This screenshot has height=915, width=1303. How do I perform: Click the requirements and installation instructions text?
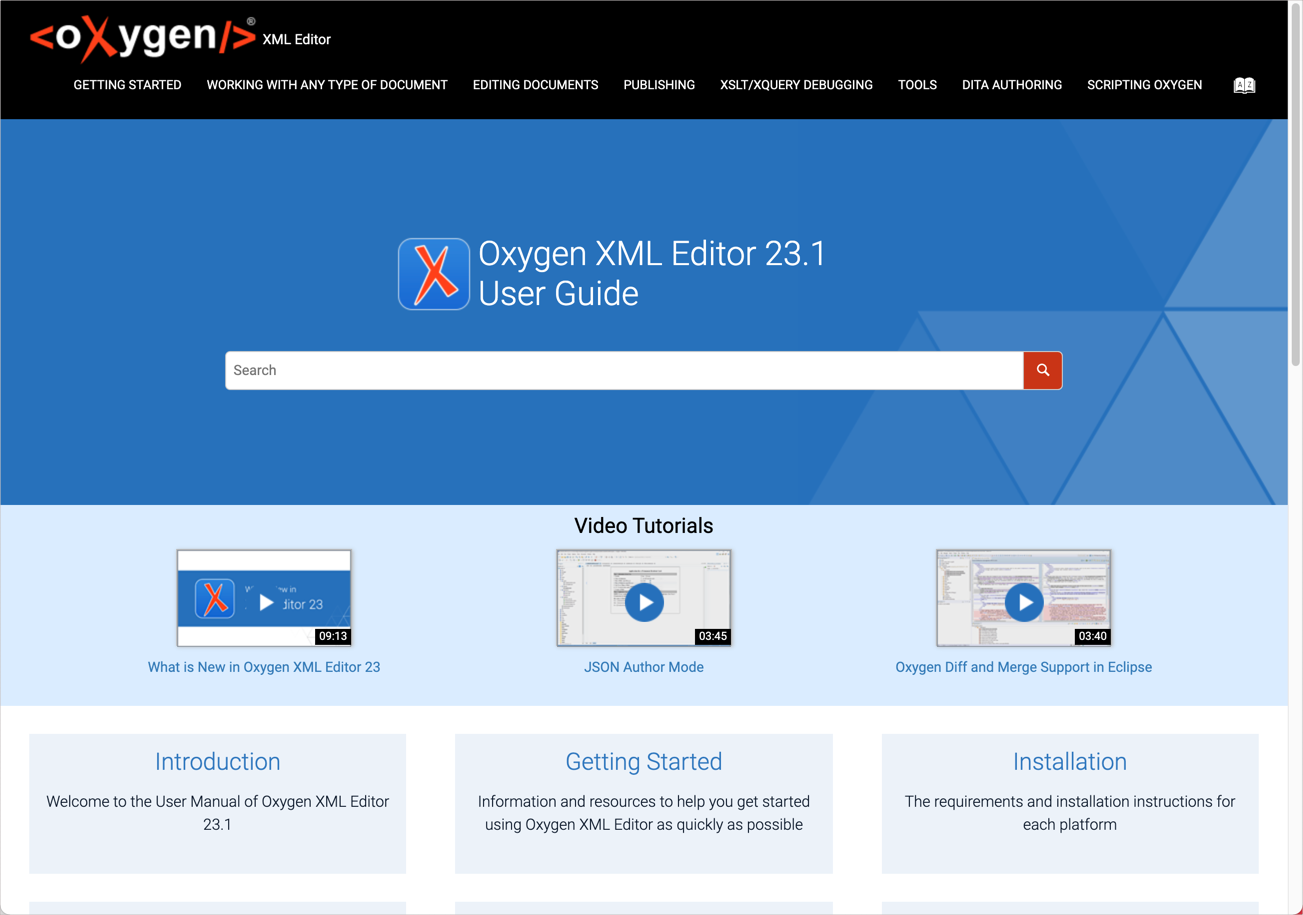point(1070,813)
